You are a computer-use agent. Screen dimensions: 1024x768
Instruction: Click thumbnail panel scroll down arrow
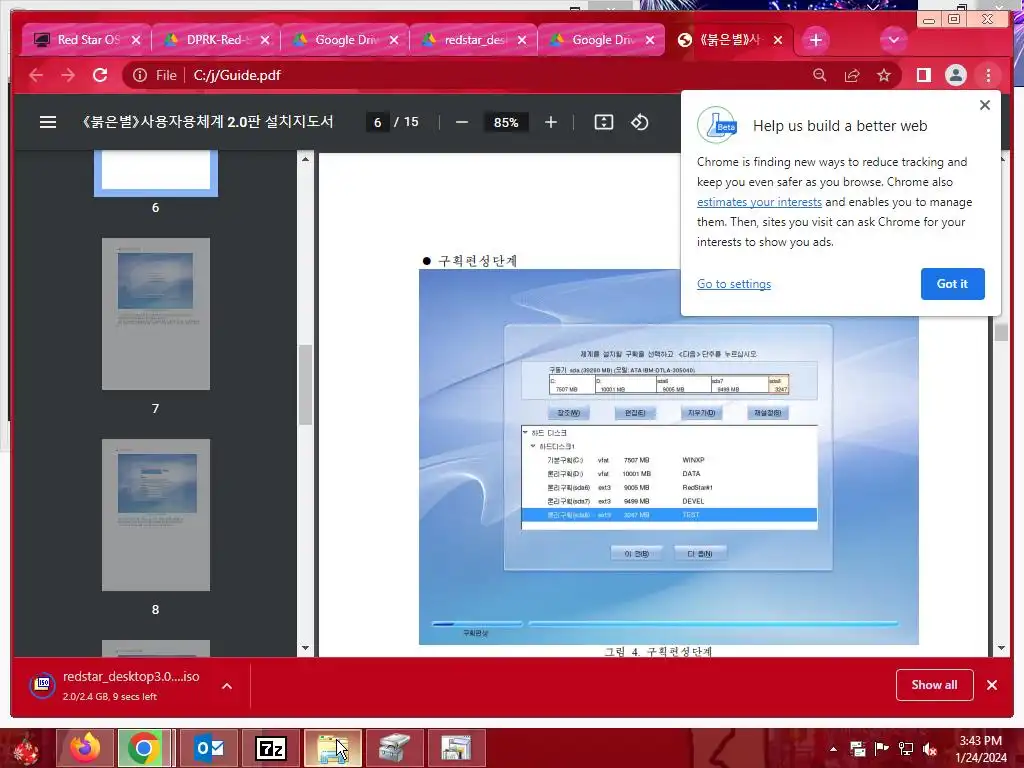[x=305, y=648]
